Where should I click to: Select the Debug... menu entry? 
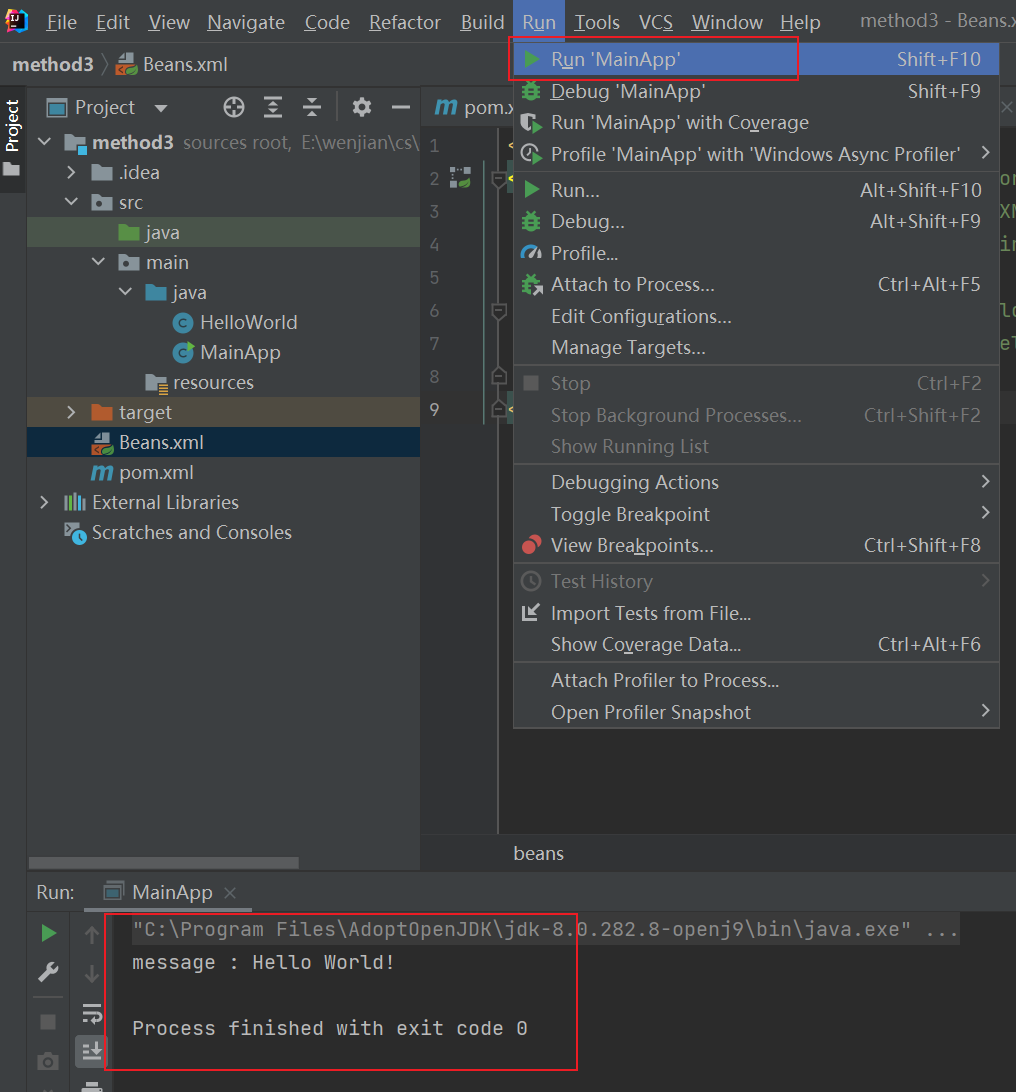(x=756, y=221)
